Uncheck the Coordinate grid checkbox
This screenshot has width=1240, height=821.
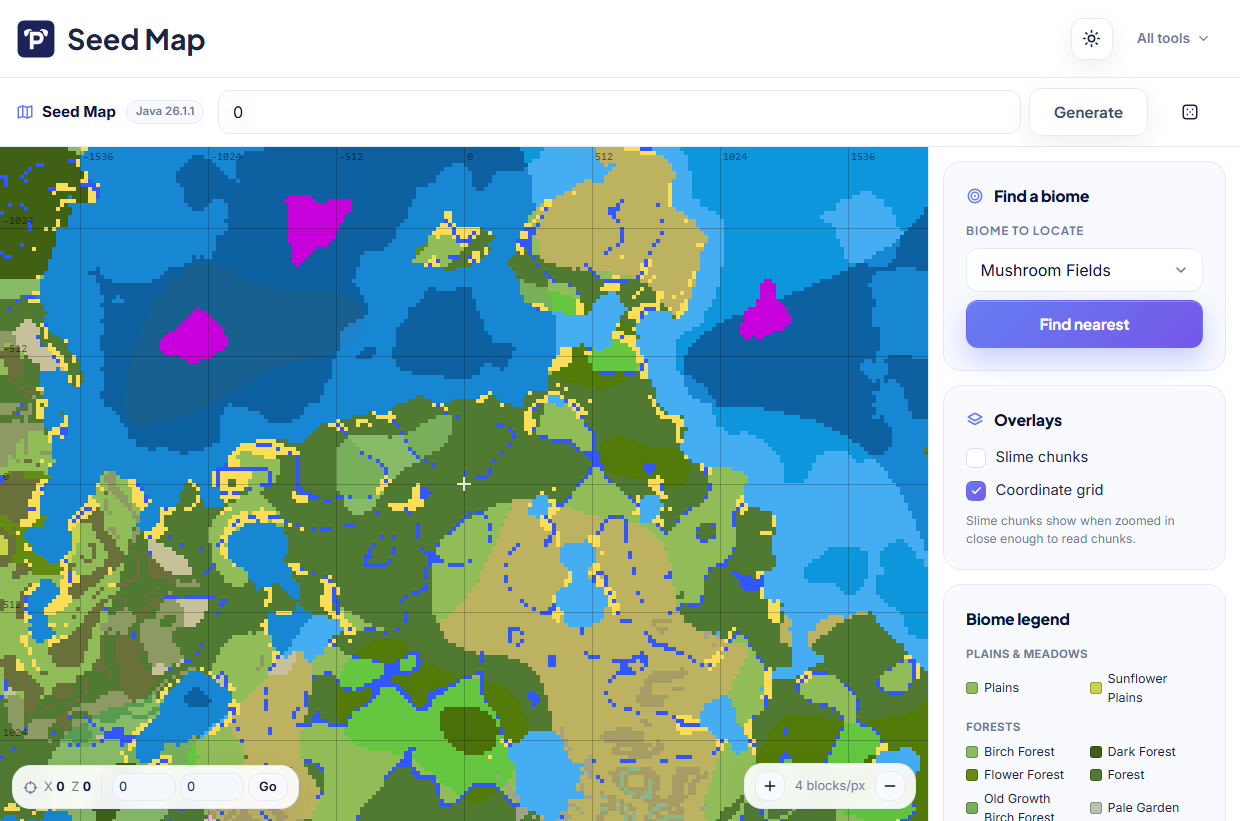click(976, 490)
